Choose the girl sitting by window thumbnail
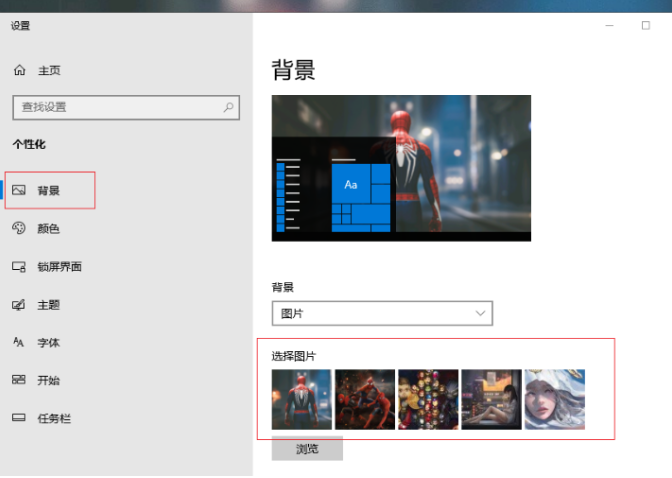This screenshot has height=478, width=672. 492,399
